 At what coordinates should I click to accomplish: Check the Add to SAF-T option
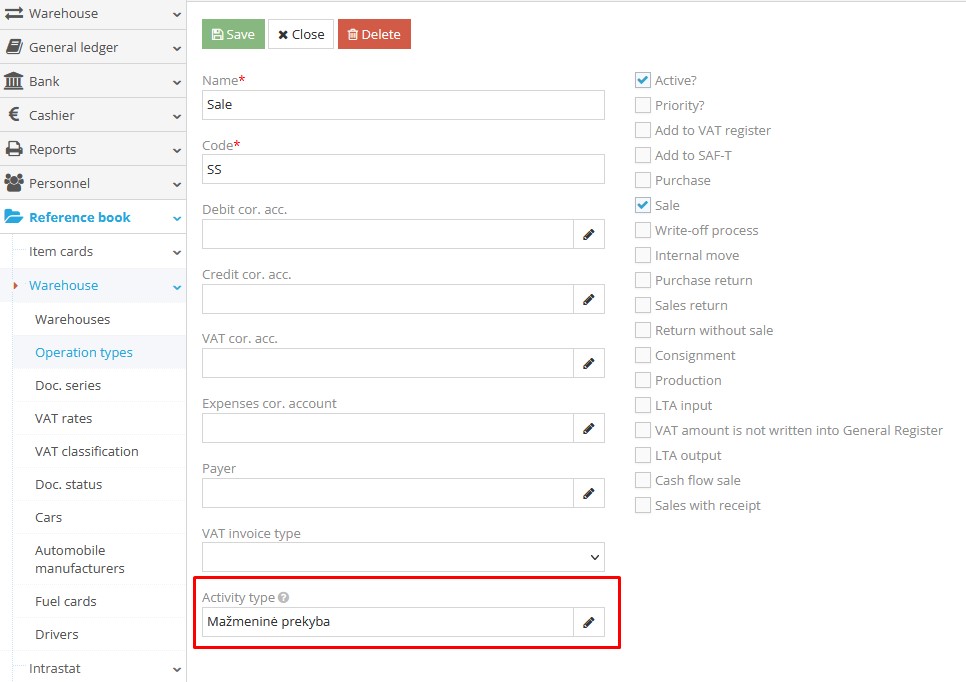tap(643, 154)
